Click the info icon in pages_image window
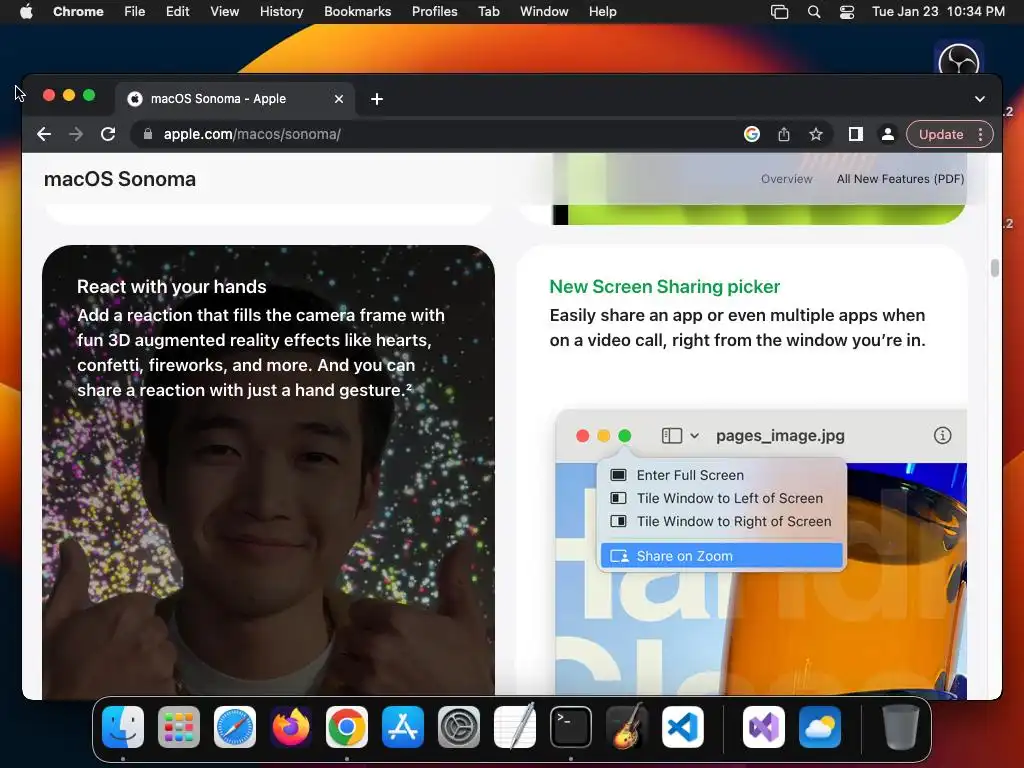Image resolution: width=1024 pixels, height=768 pixels. pyautogui.click(x=942, y=436)
